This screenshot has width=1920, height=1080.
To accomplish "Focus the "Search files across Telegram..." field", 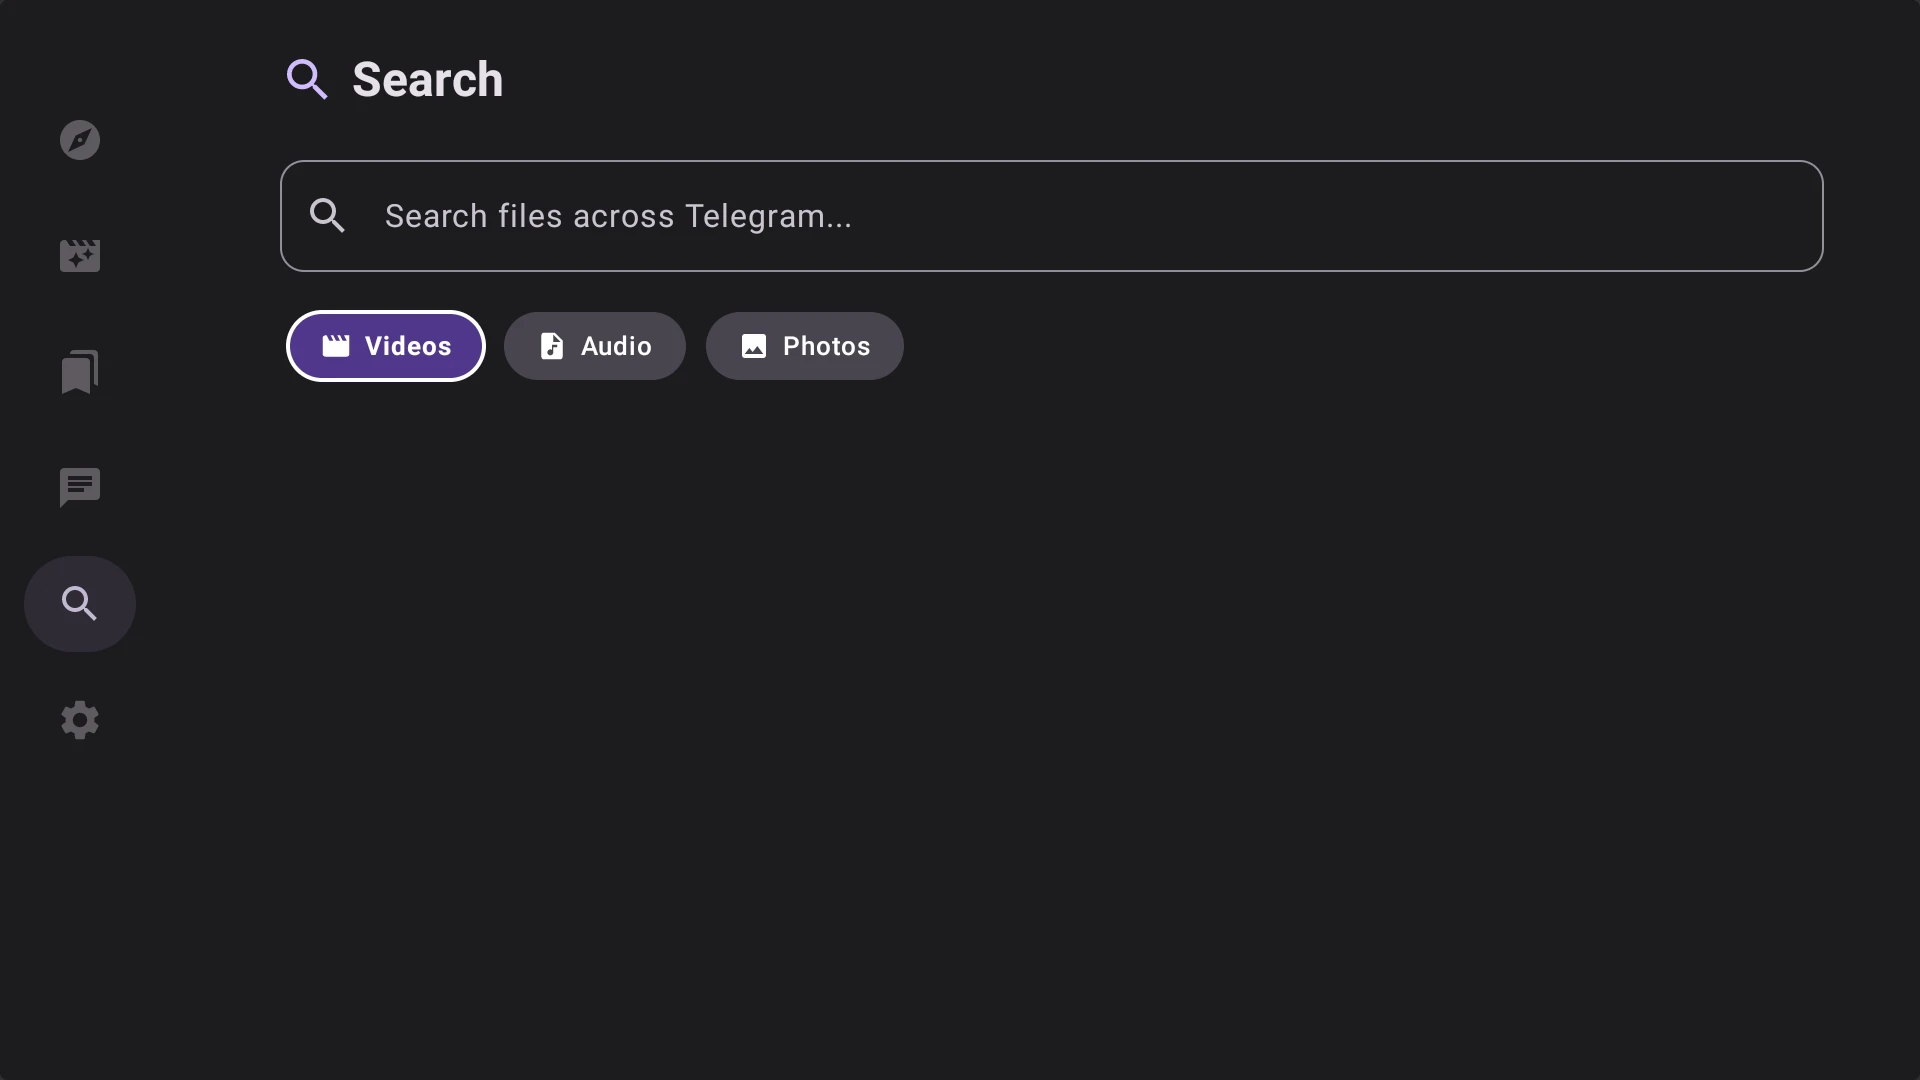I will pyautogui.click(x=1050, y=216).
